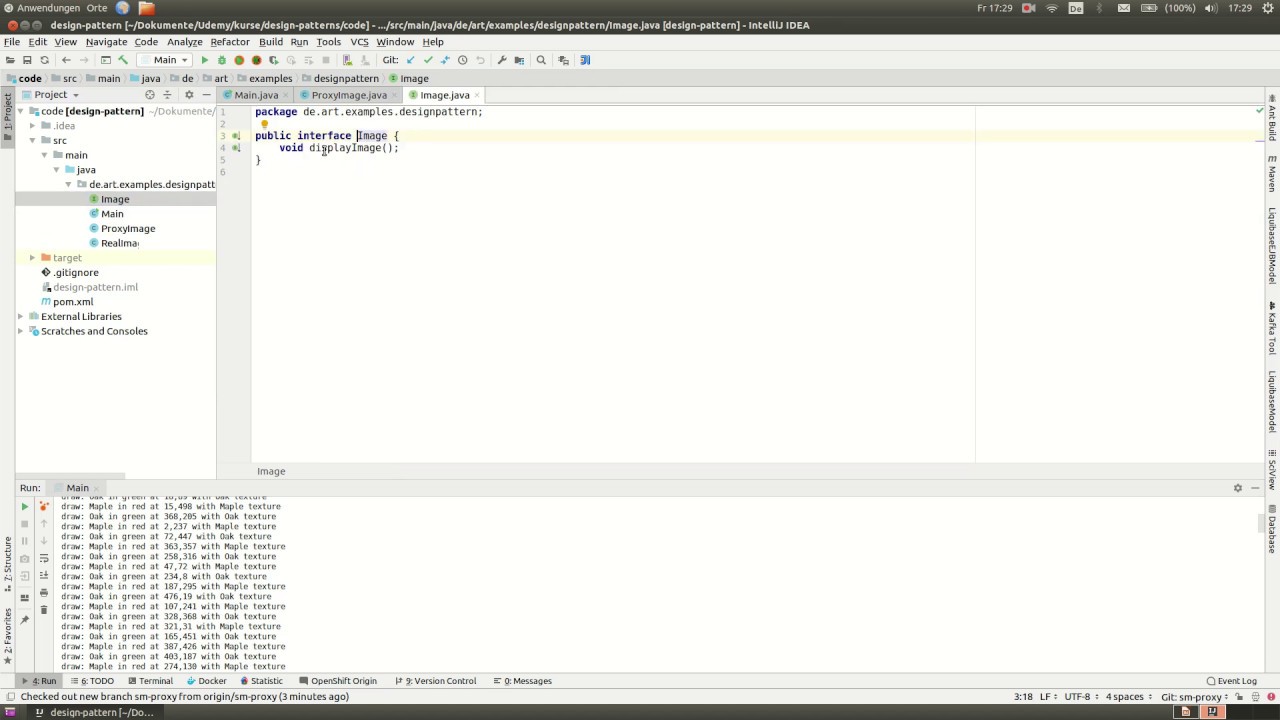The width and height of the screenshot is (1280, 720).
Task: Open the Event Log in the status bar
Action: (1231, 681)
